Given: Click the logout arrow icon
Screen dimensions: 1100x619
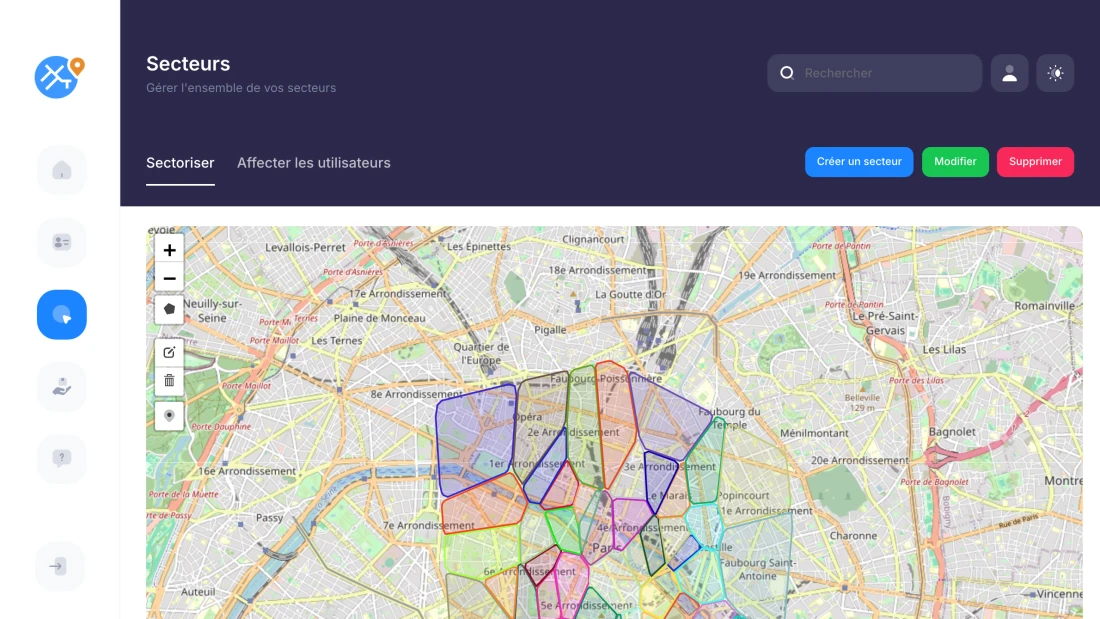Looking at the screenshot, I should coord(59,566).
